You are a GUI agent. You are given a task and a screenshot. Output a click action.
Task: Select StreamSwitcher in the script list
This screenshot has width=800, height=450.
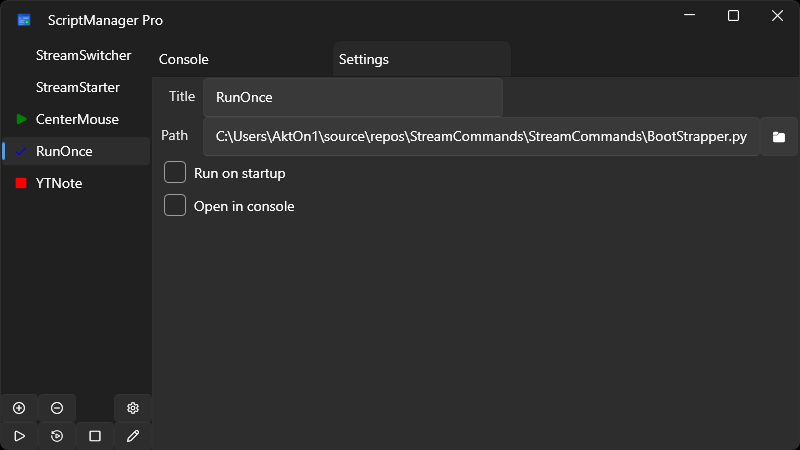83,55
